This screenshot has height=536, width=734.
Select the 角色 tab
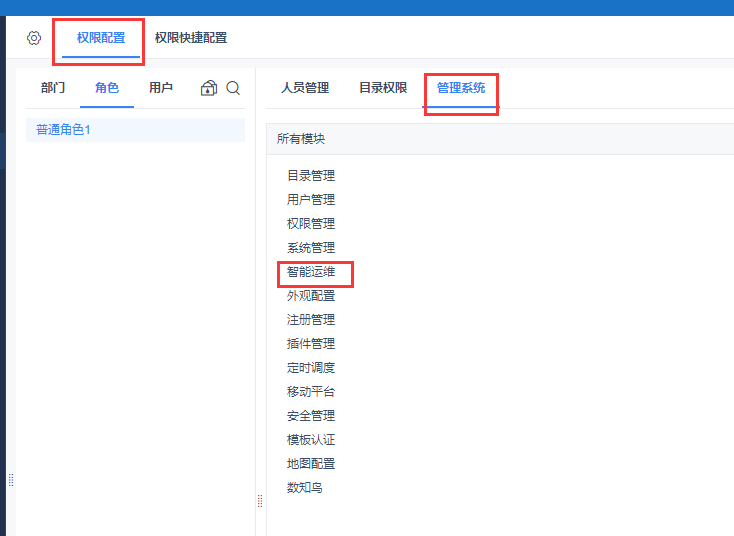(107, 88)
